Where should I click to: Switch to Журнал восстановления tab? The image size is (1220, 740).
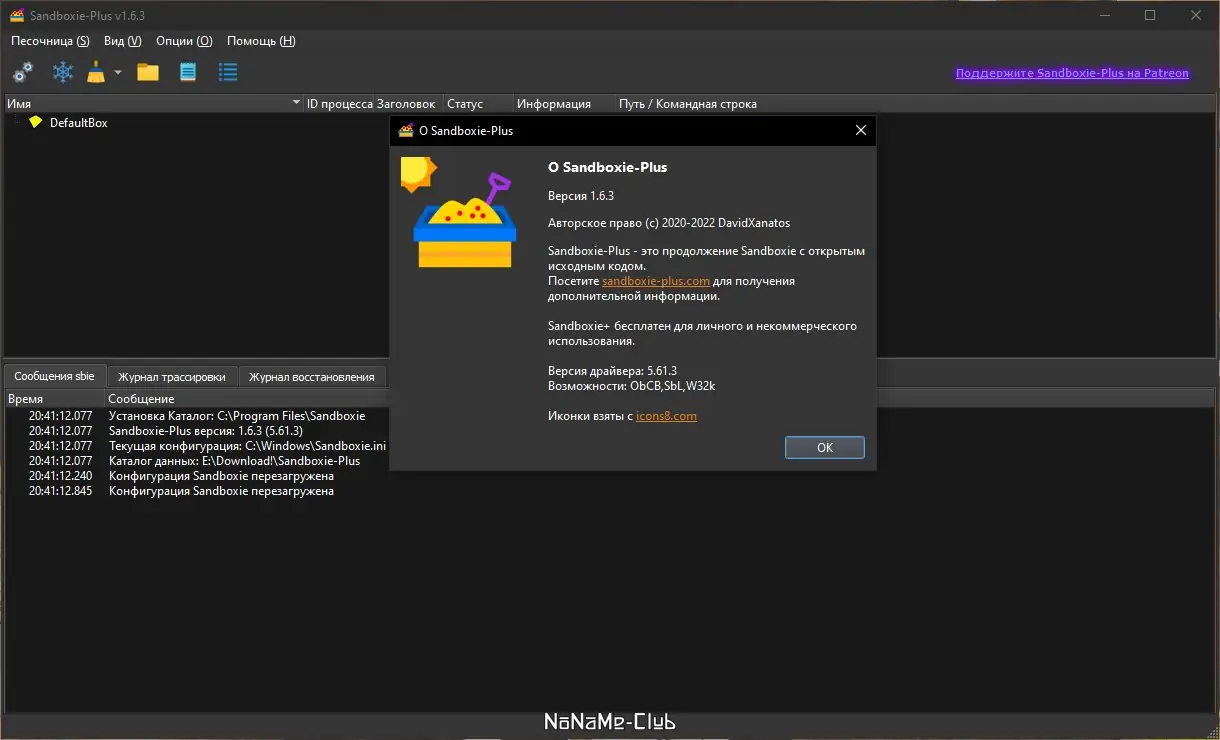(x=312, y=377)
